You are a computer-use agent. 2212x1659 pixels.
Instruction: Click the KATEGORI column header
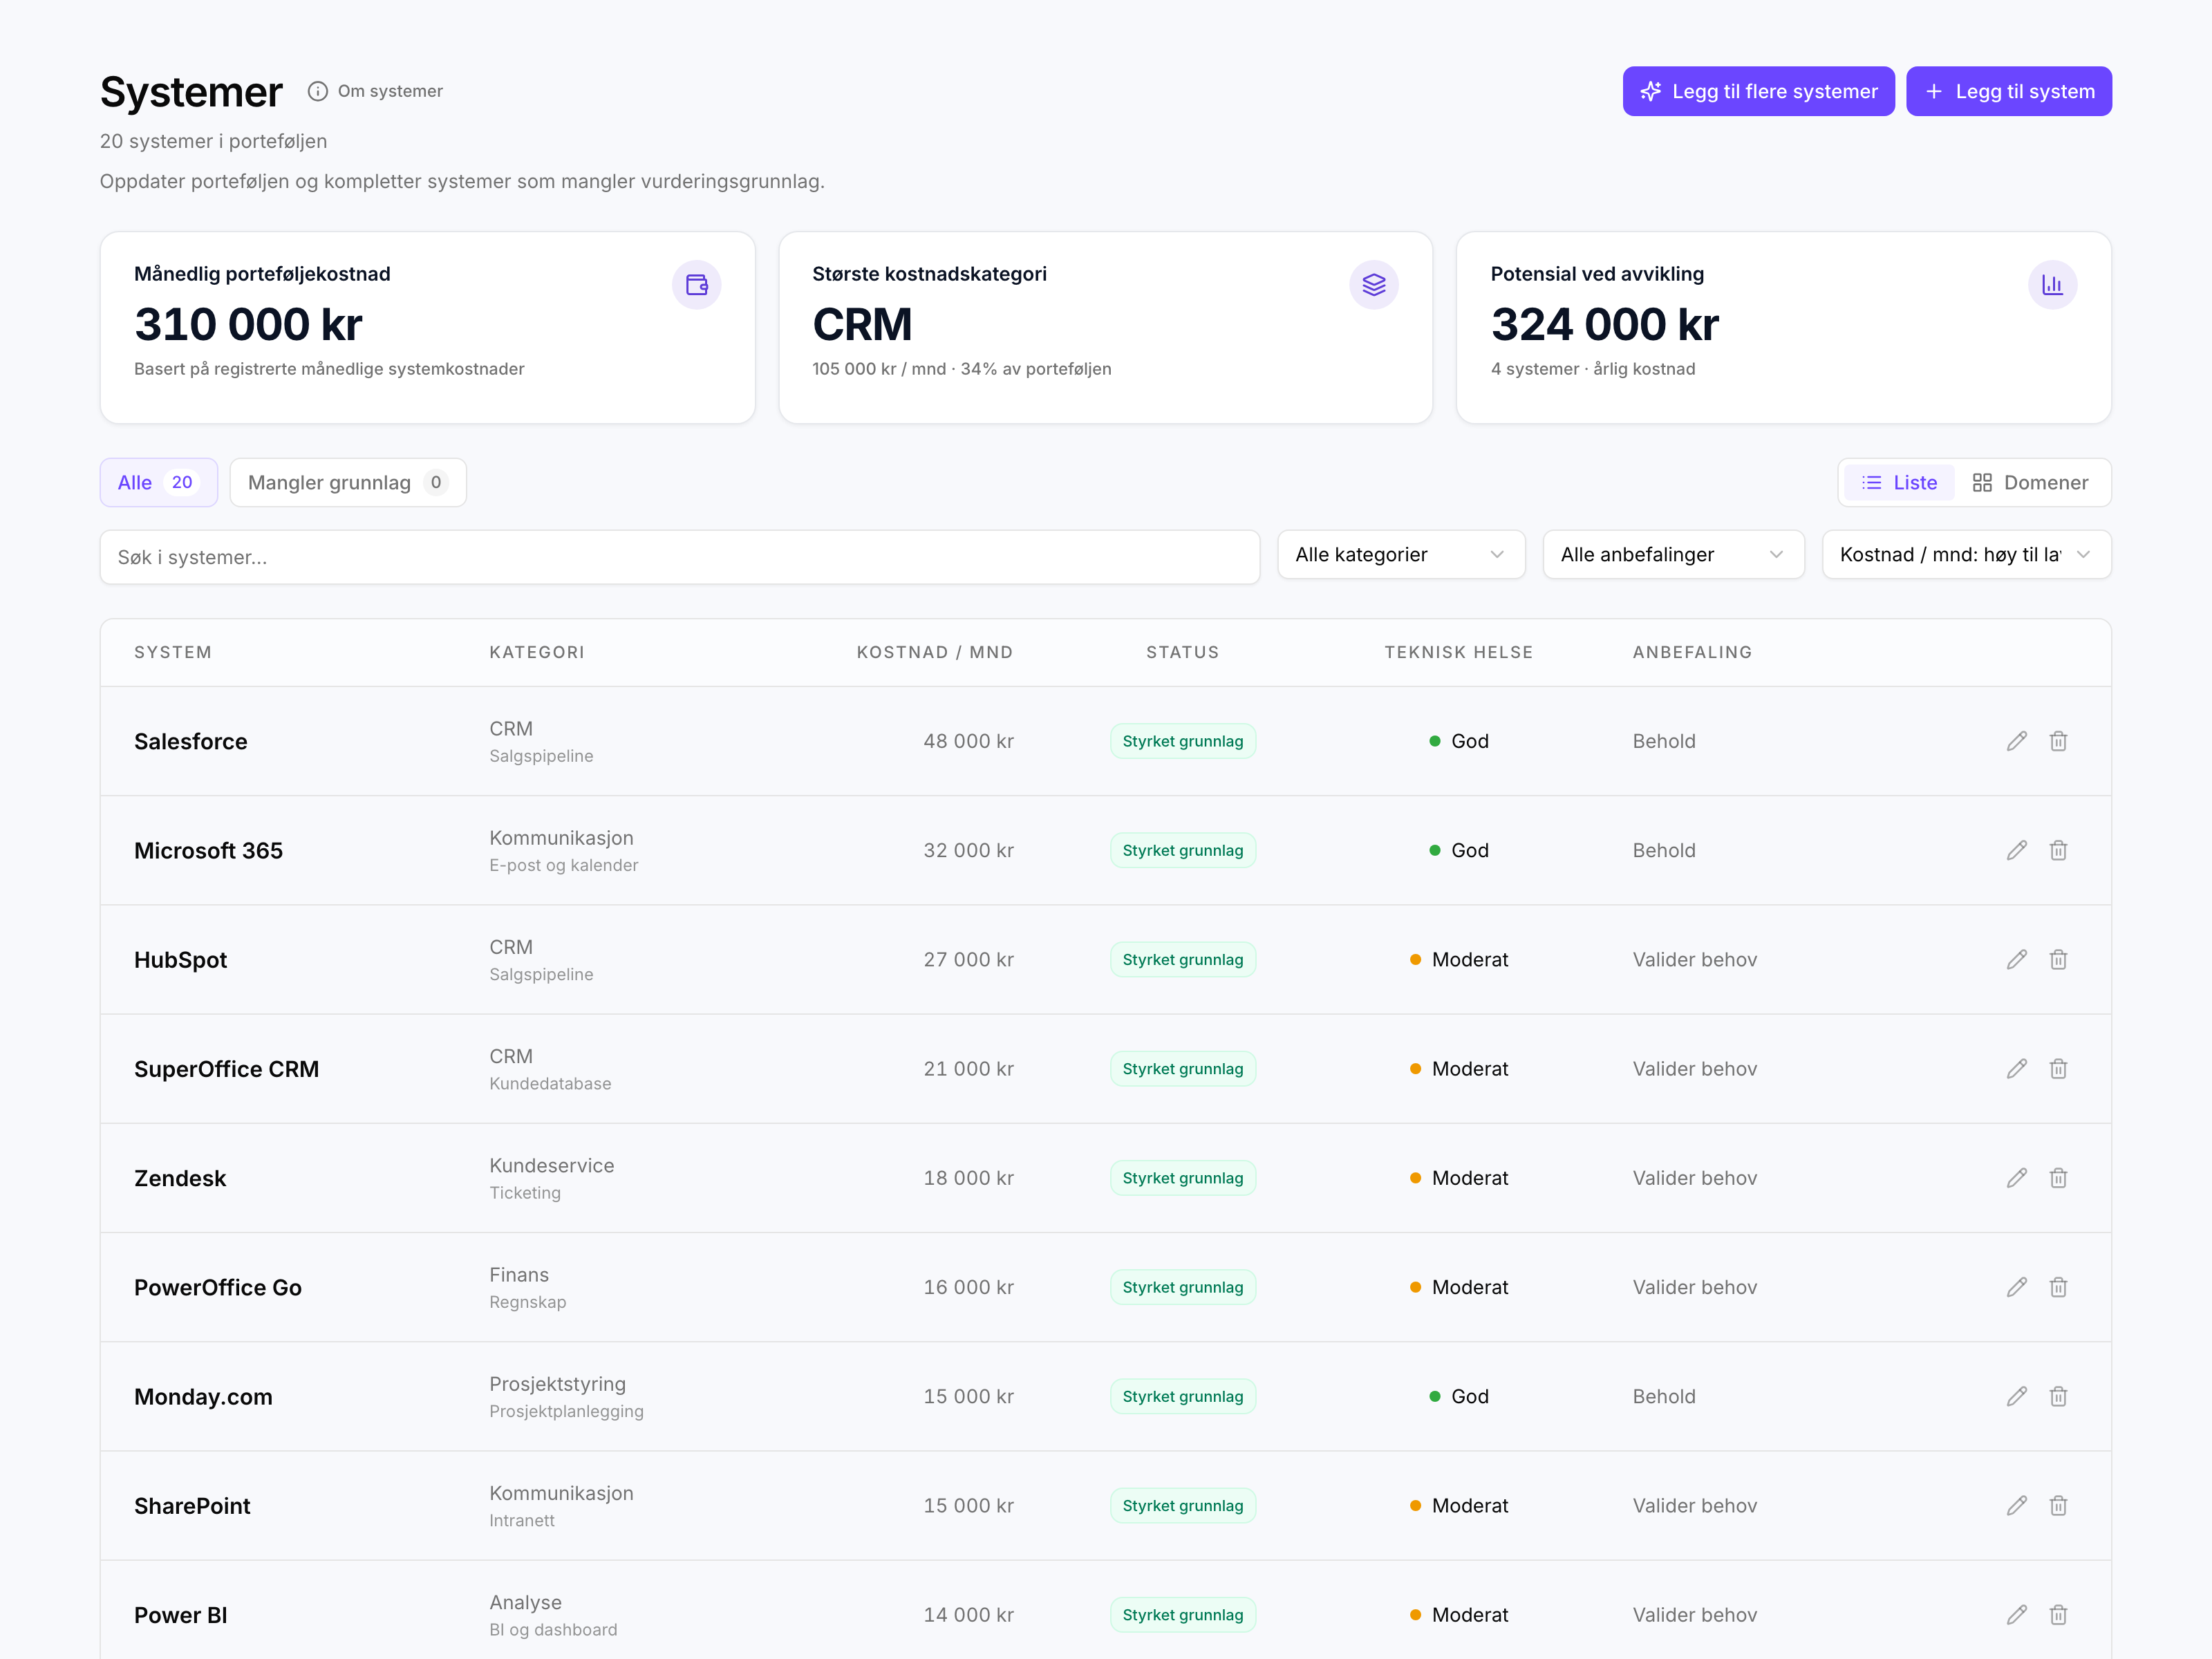[537, 652]
